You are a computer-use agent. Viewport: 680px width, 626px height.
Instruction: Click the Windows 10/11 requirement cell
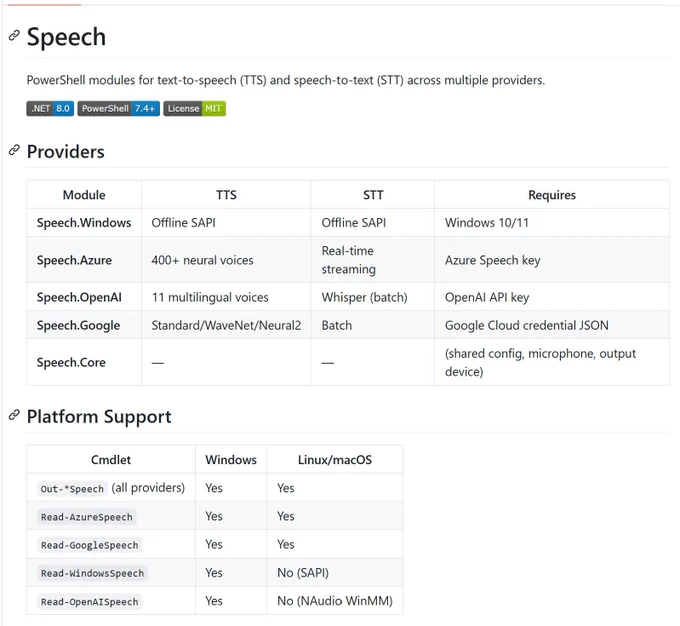(552, 223)
